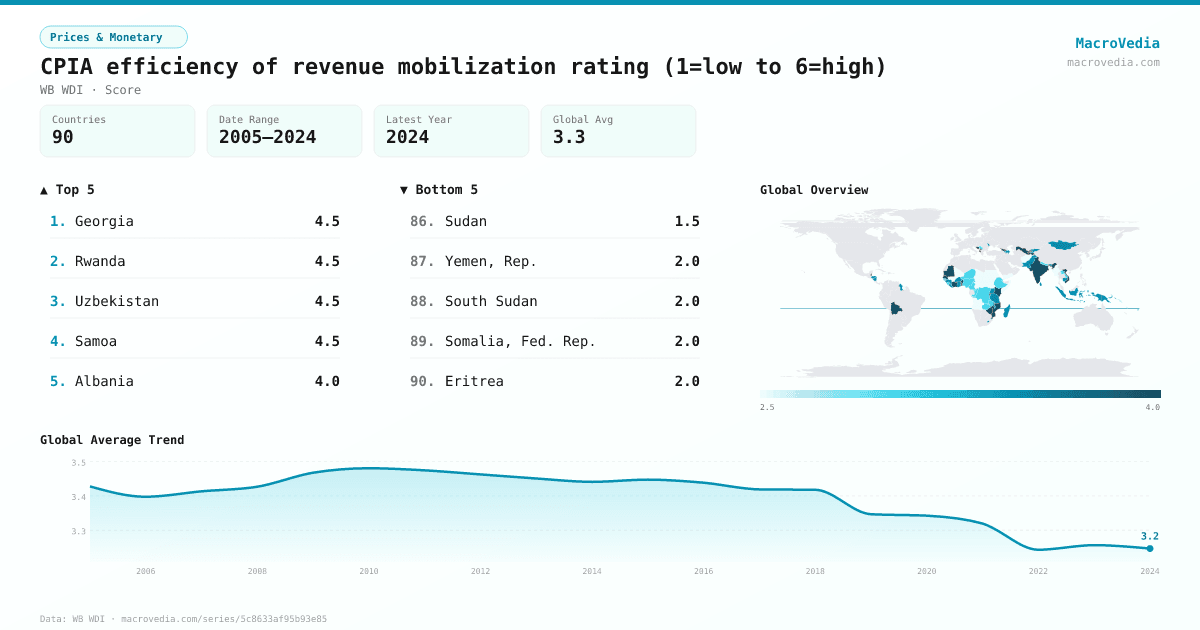Click the color gradient legend below the map
This screenshot has height=630, width=1200.
click(x=958, y=392)
